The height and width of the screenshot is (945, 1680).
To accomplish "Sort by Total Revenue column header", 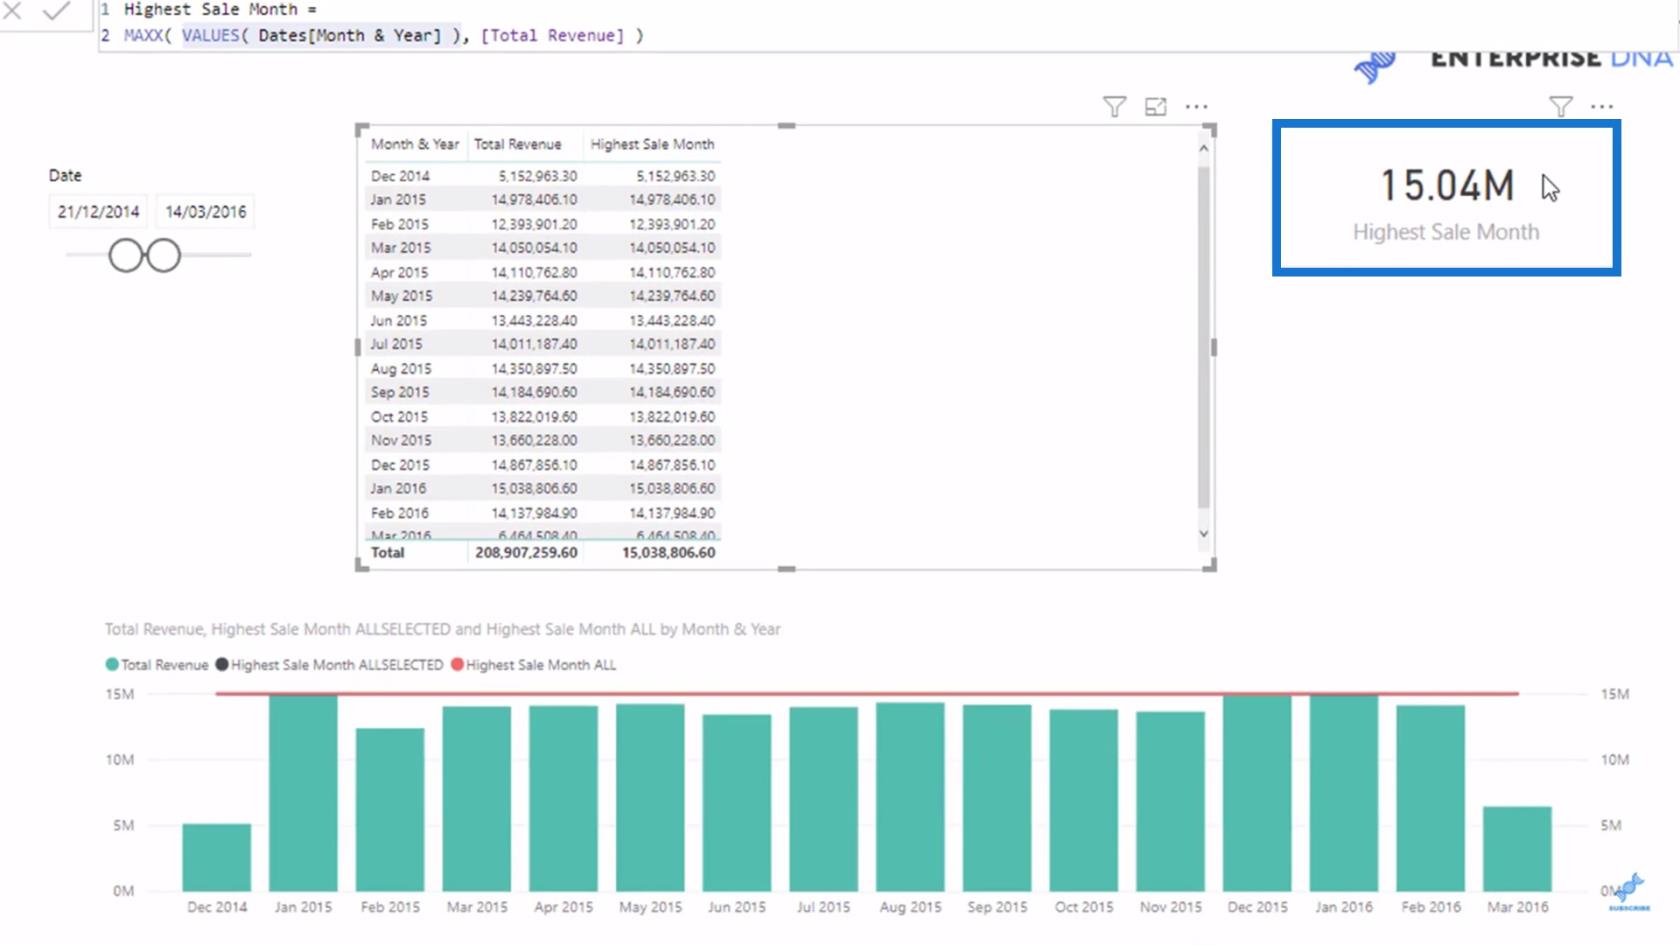I will pos(518,144).
